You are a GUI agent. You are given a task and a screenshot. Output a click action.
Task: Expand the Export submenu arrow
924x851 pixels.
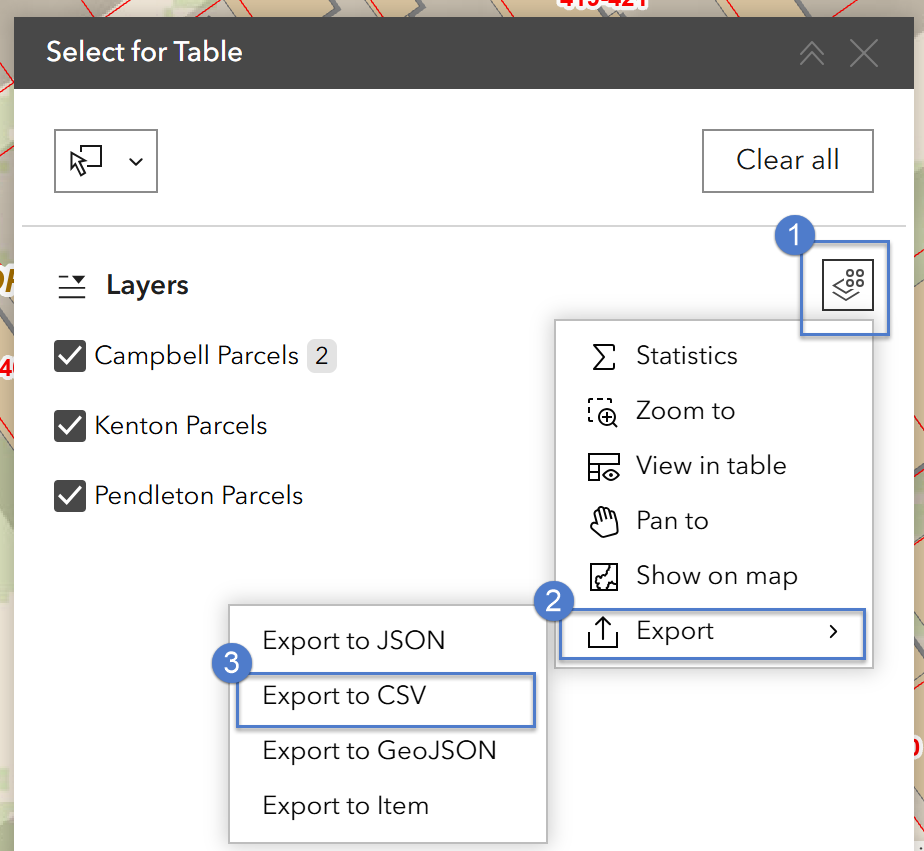tap(833, 632)
